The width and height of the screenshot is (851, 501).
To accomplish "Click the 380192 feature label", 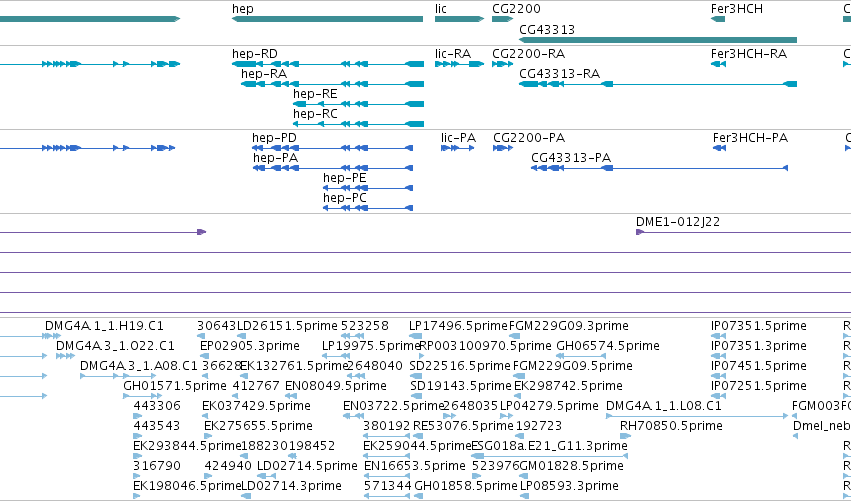I will [x=387, y=426].
